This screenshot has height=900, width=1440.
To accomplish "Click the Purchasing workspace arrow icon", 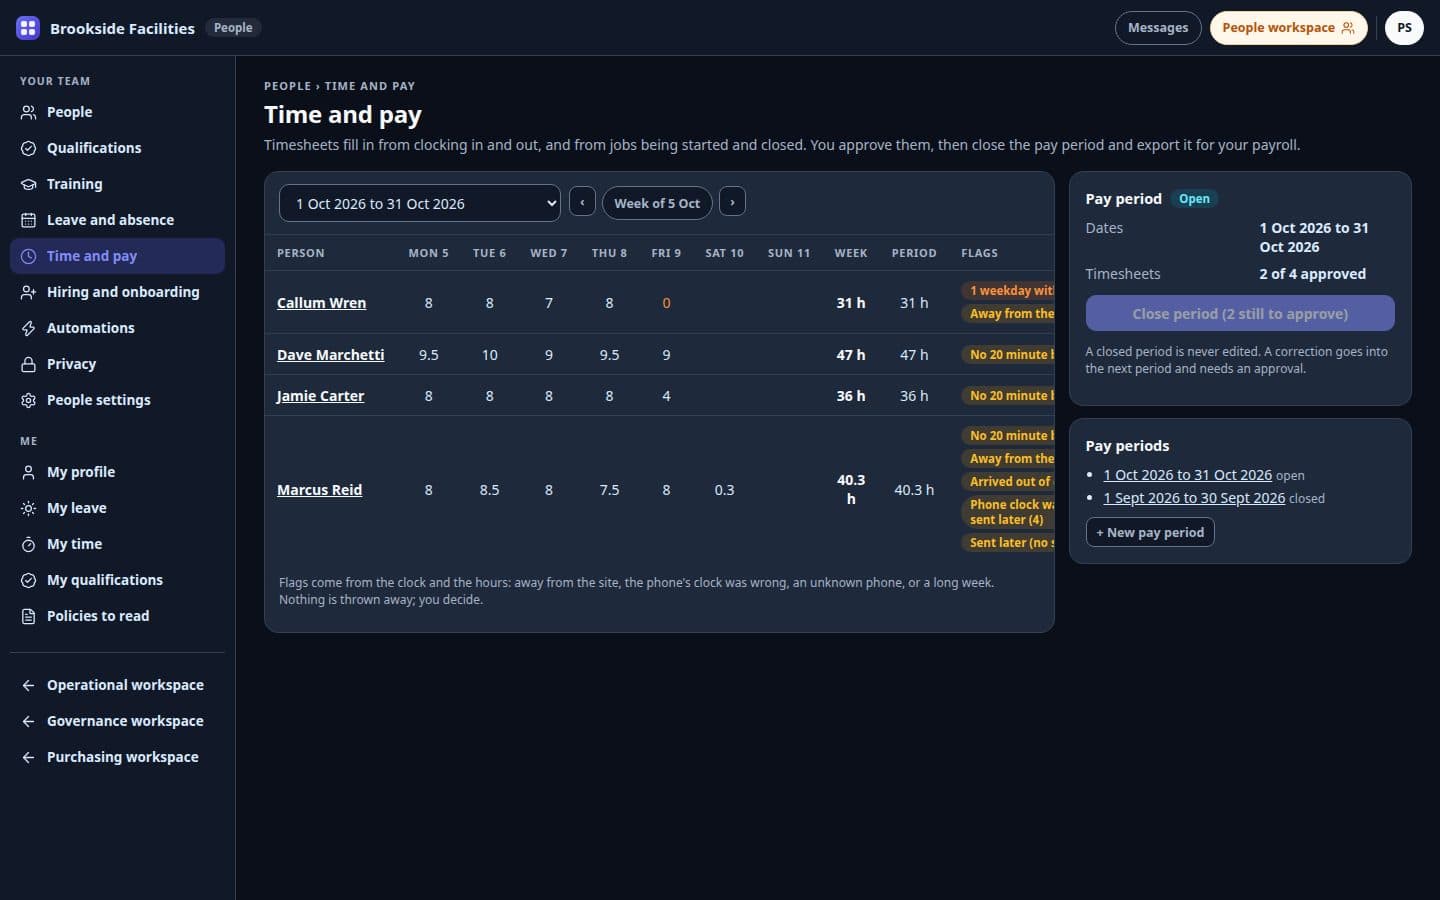I will coord(28,757).
